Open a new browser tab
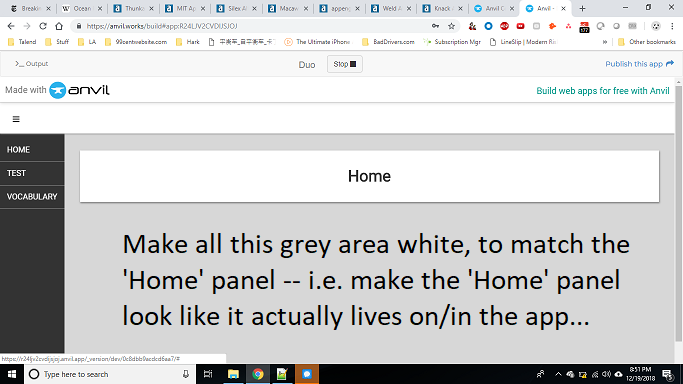The width and height of the screenshot is (683, 384). tap(582, 8)
